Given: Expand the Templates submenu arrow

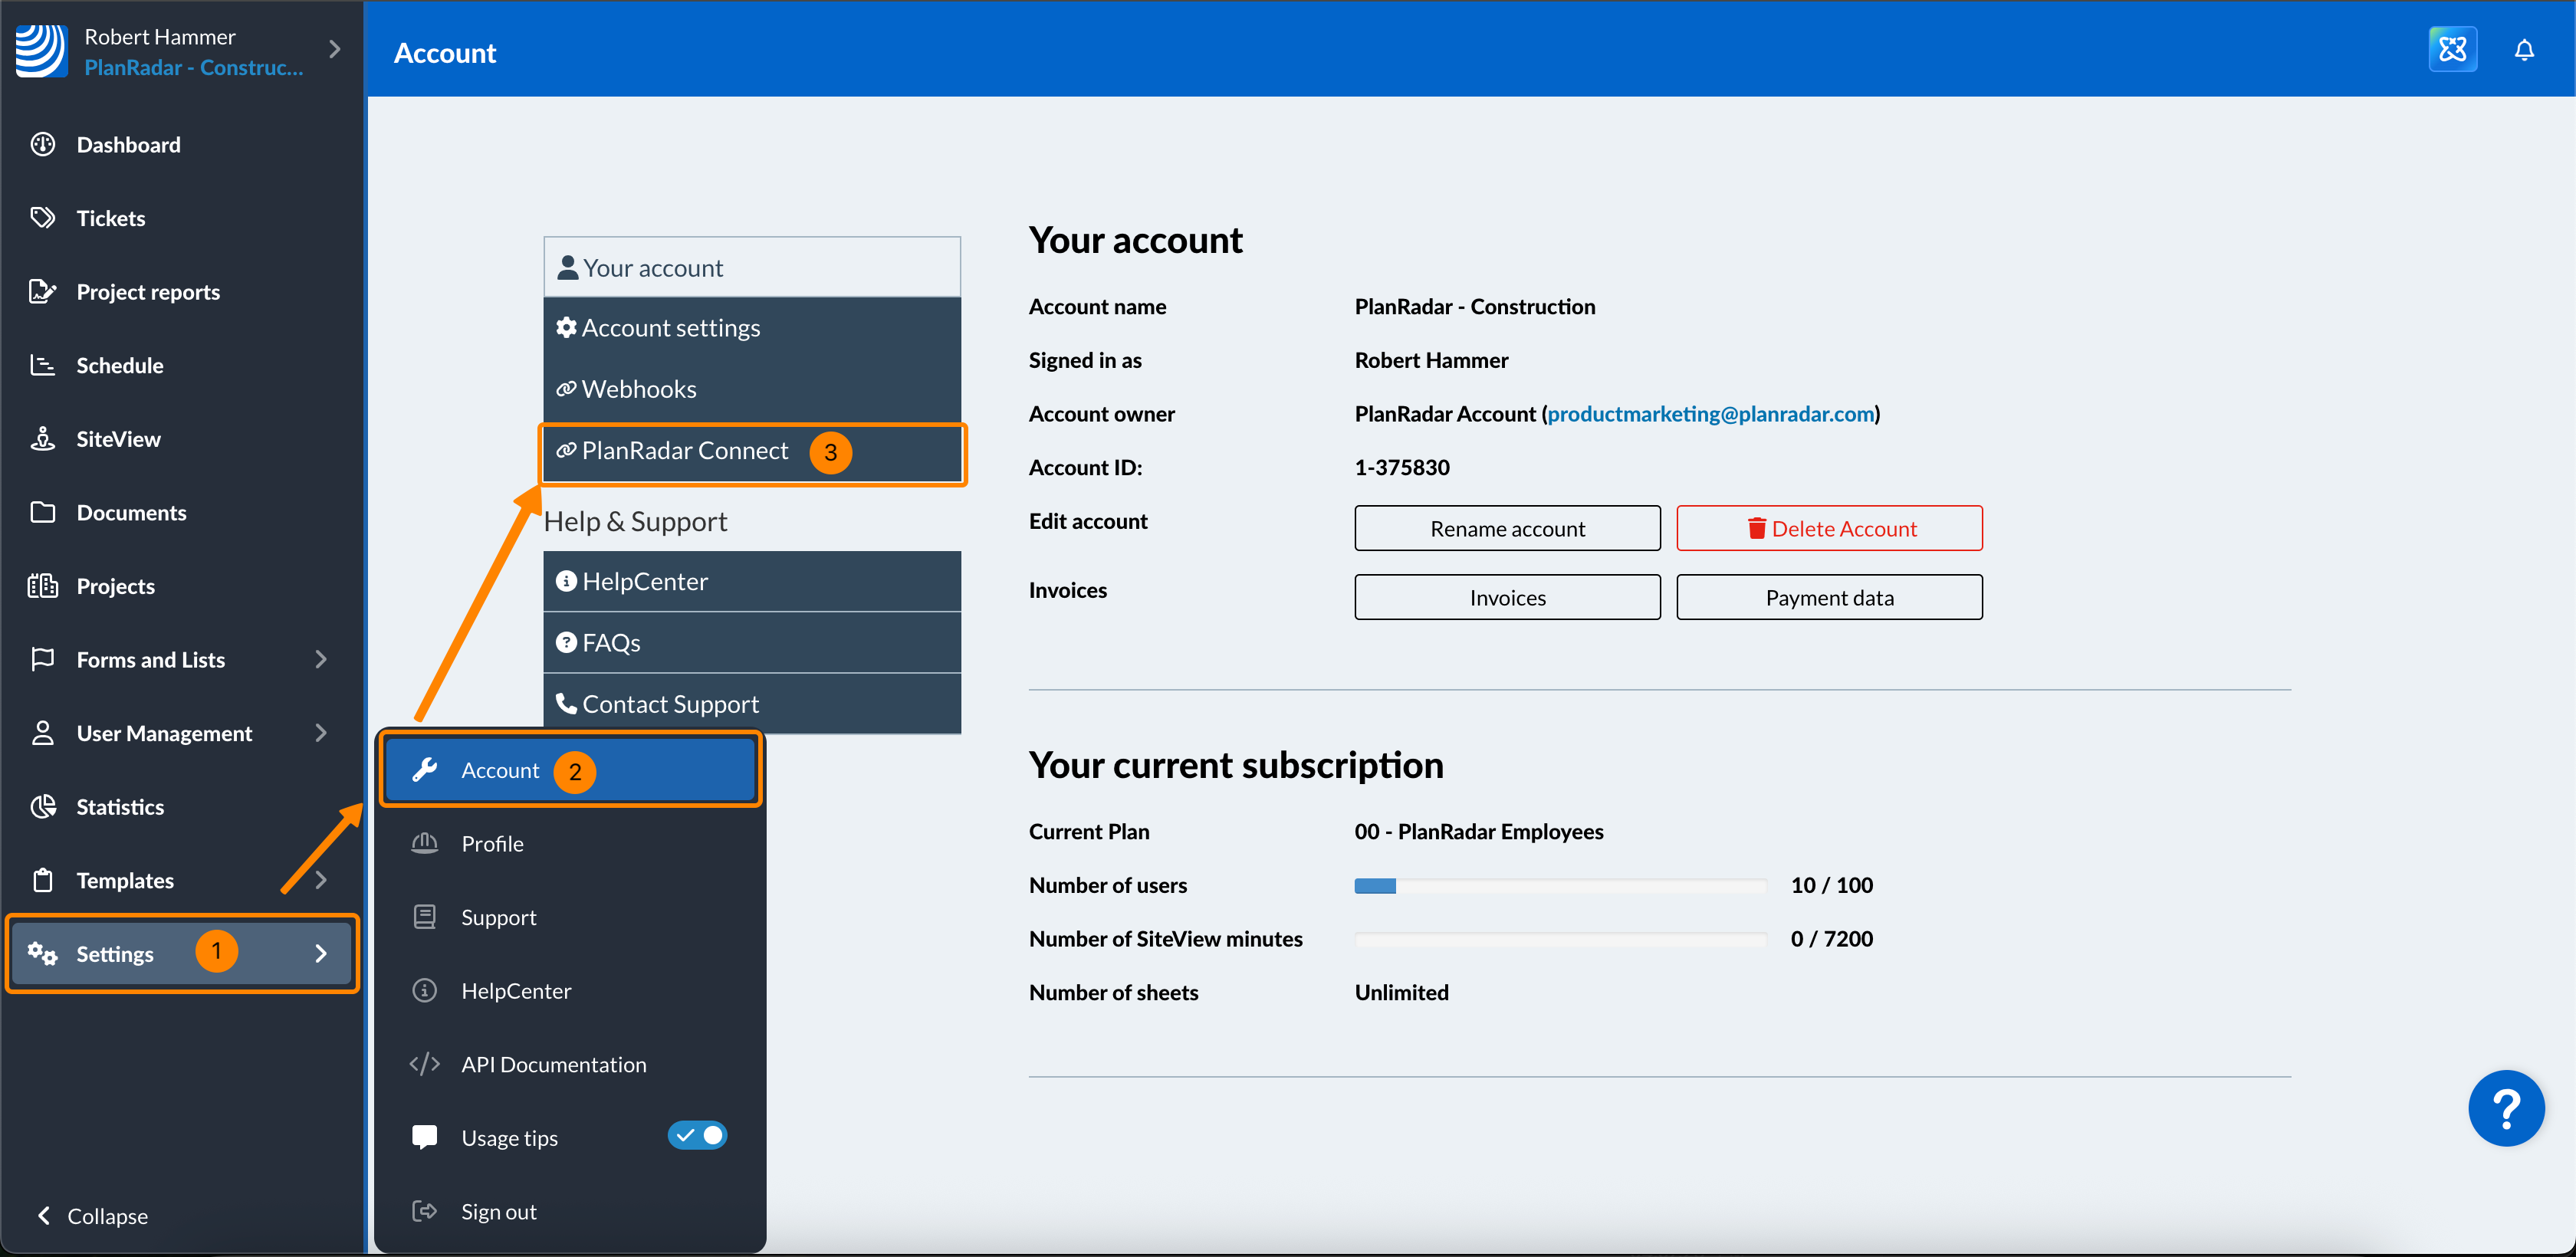Looking at the screenshot, I should pos(321,880).
